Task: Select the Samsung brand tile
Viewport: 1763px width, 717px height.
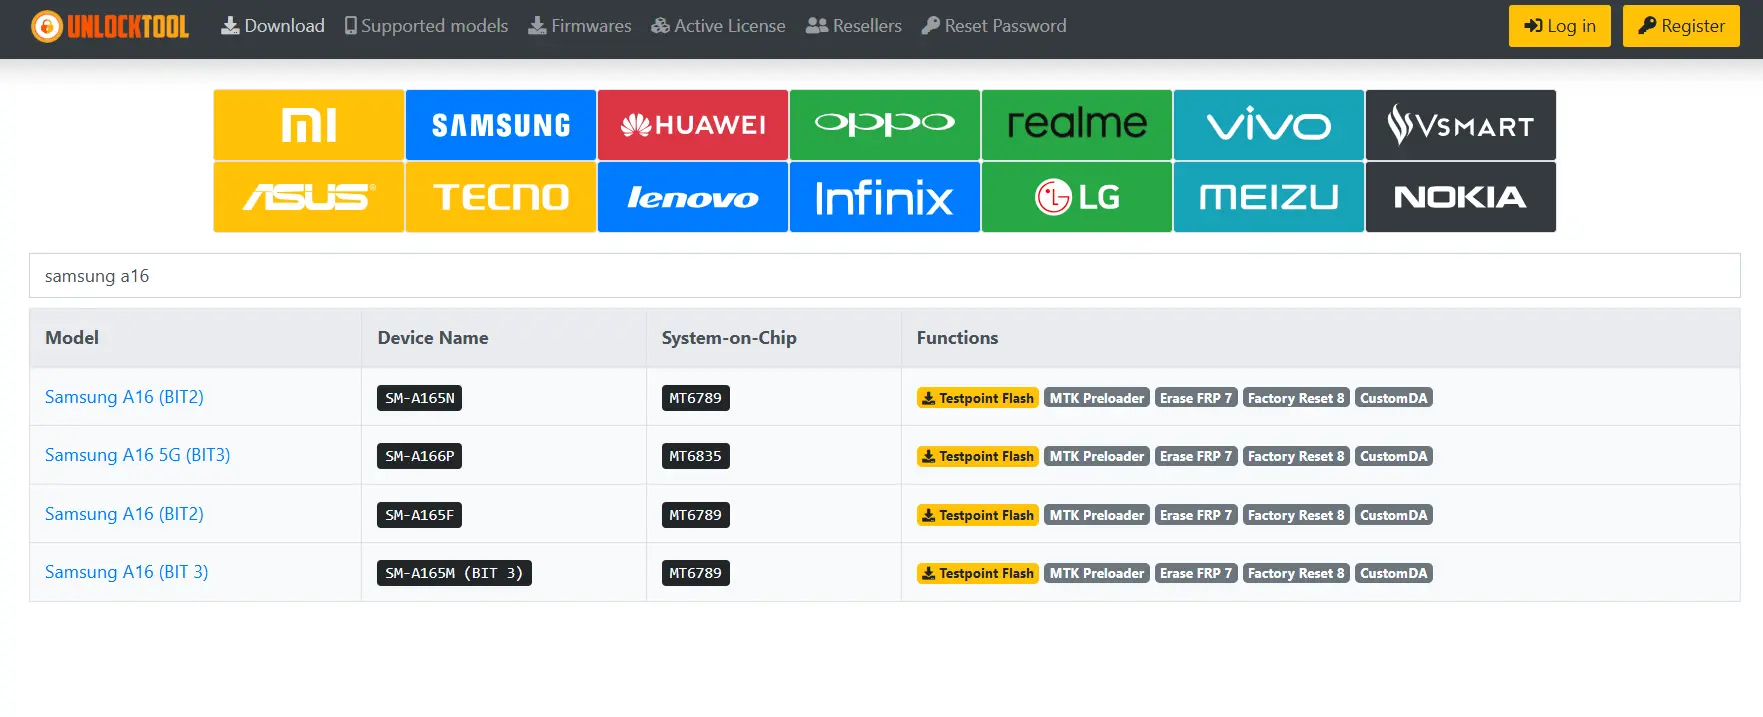Action: (501, 125)
